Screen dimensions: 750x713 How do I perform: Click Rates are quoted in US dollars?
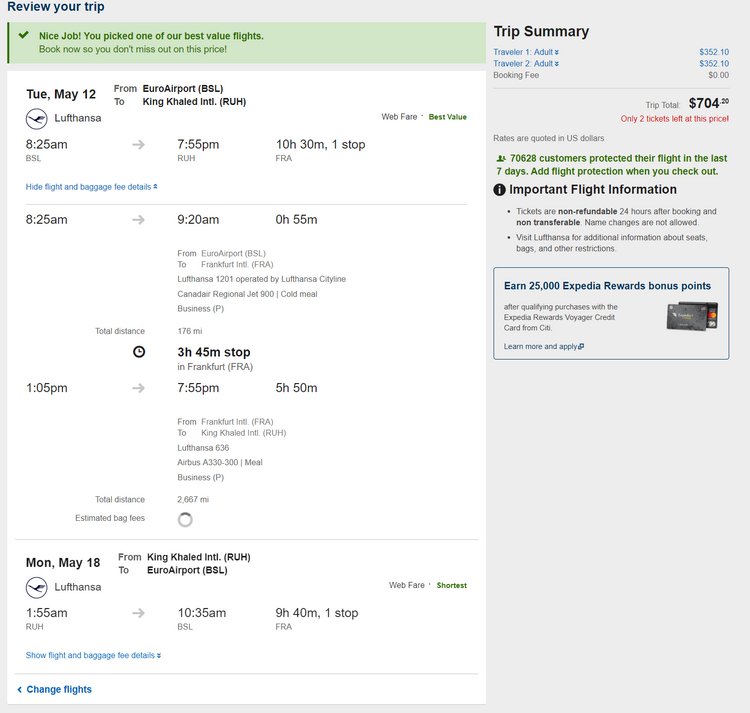pyautogui.click(x=549, y=138)
